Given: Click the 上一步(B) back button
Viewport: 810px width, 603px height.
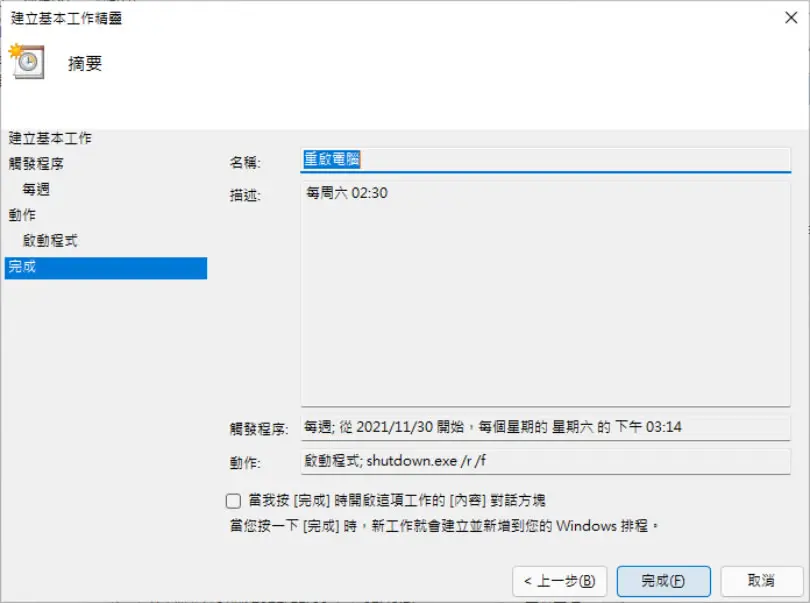Looking at the screenshot, I should coord(559,581).
